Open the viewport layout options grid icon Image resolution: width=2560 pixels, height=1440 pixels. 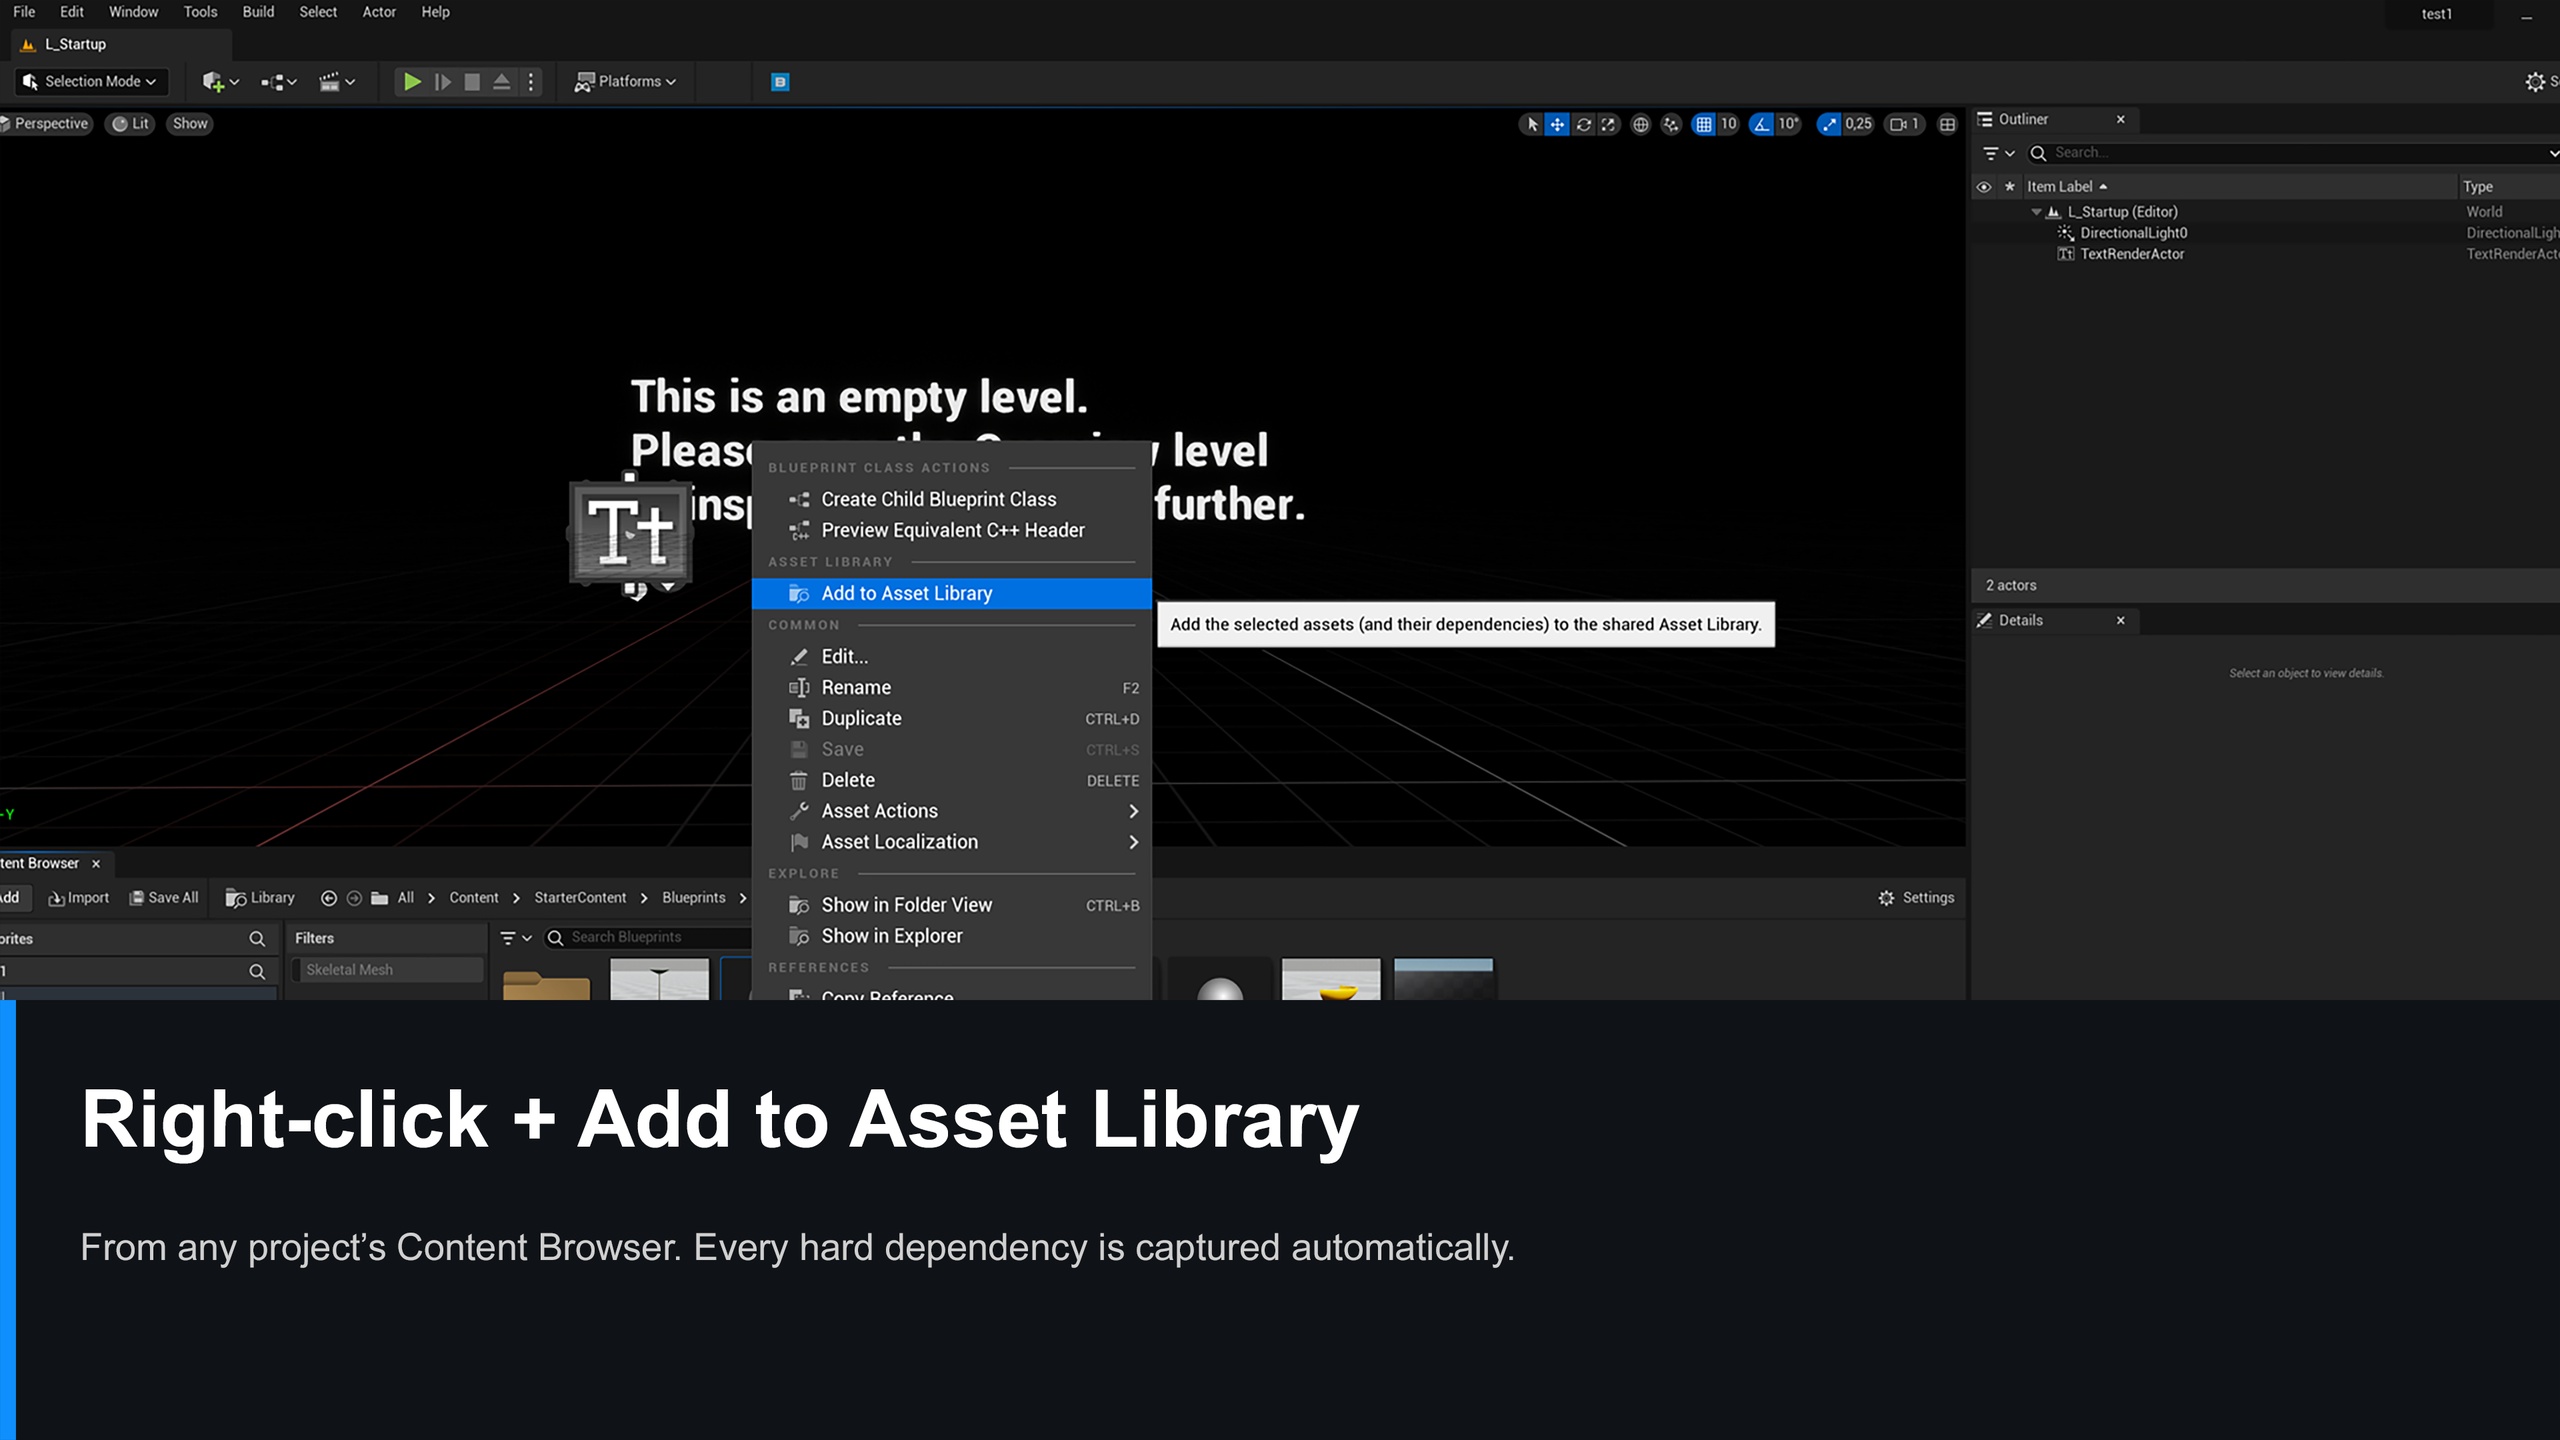pos(1947,124)
